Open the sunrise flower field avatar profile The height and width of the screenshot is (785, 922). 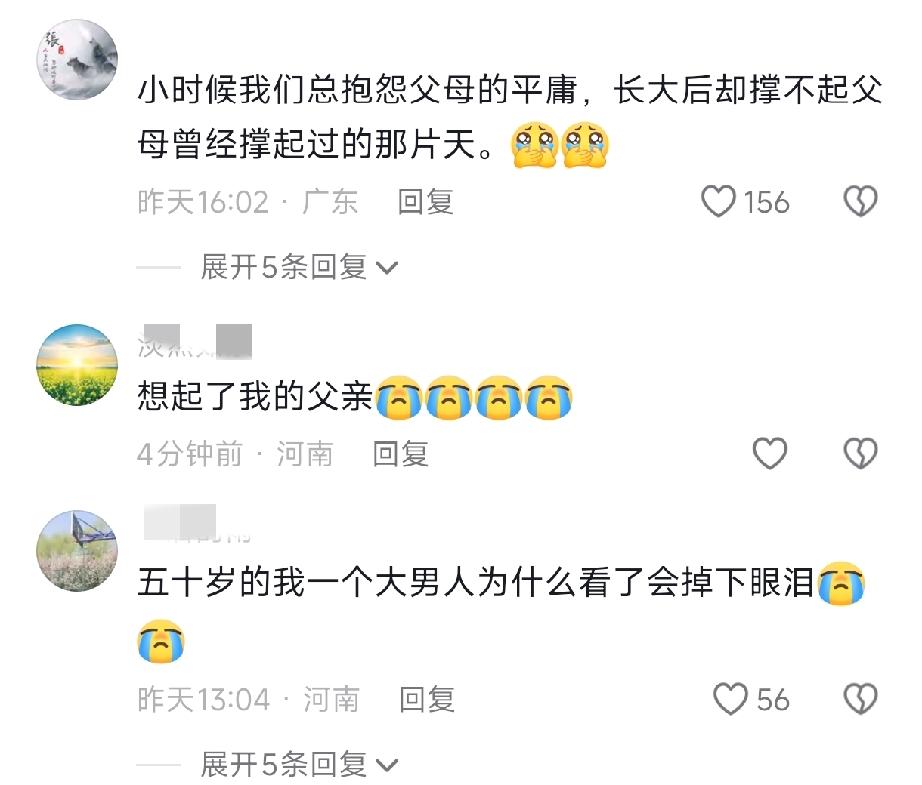pyautogui.click(x=77, y=365)
